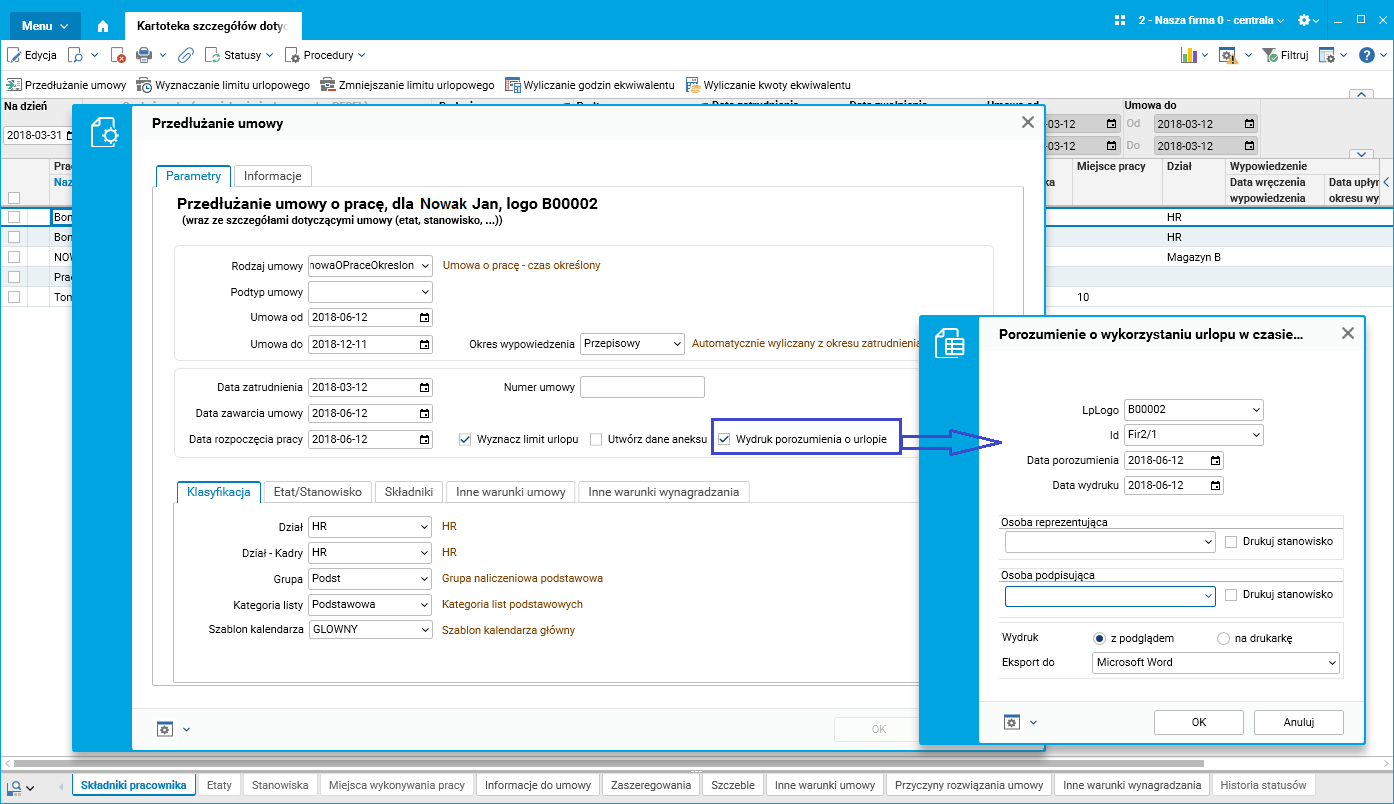Open calendar picker for Umowa do in dialog
Screen dimensions: 1394x804
424,344
